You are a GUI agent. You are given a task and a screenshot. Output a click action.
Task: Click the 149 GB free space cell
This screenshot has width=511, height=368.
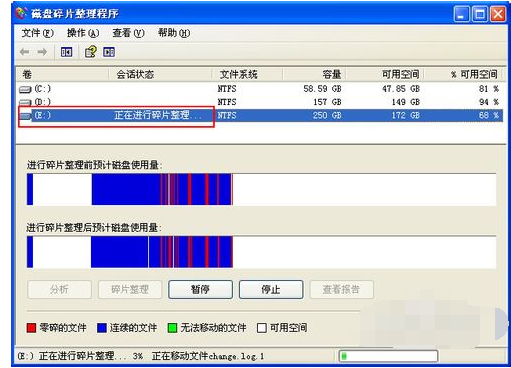click(x=406, y=102)
